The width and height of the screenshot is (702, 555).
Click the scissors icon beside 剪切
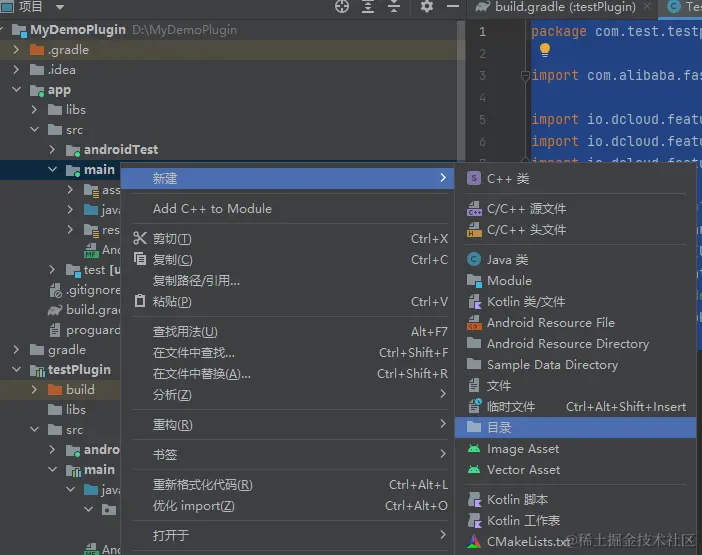pos(140,238)
